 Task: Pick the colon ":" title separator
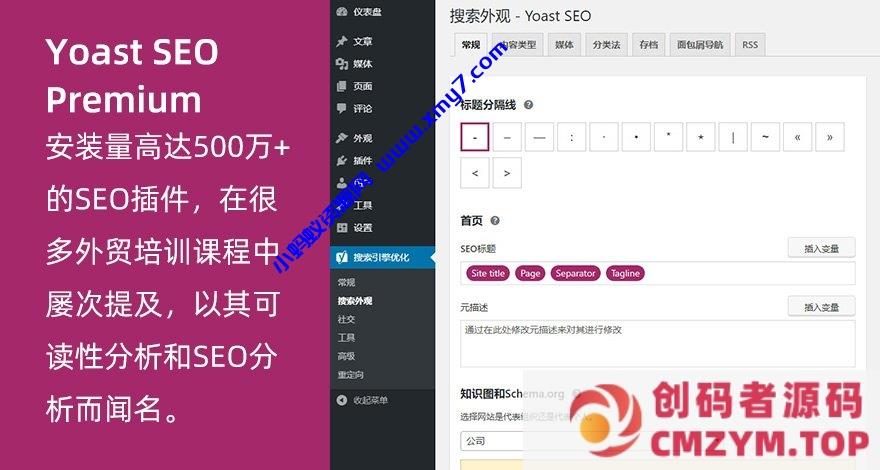click(571, 137)
